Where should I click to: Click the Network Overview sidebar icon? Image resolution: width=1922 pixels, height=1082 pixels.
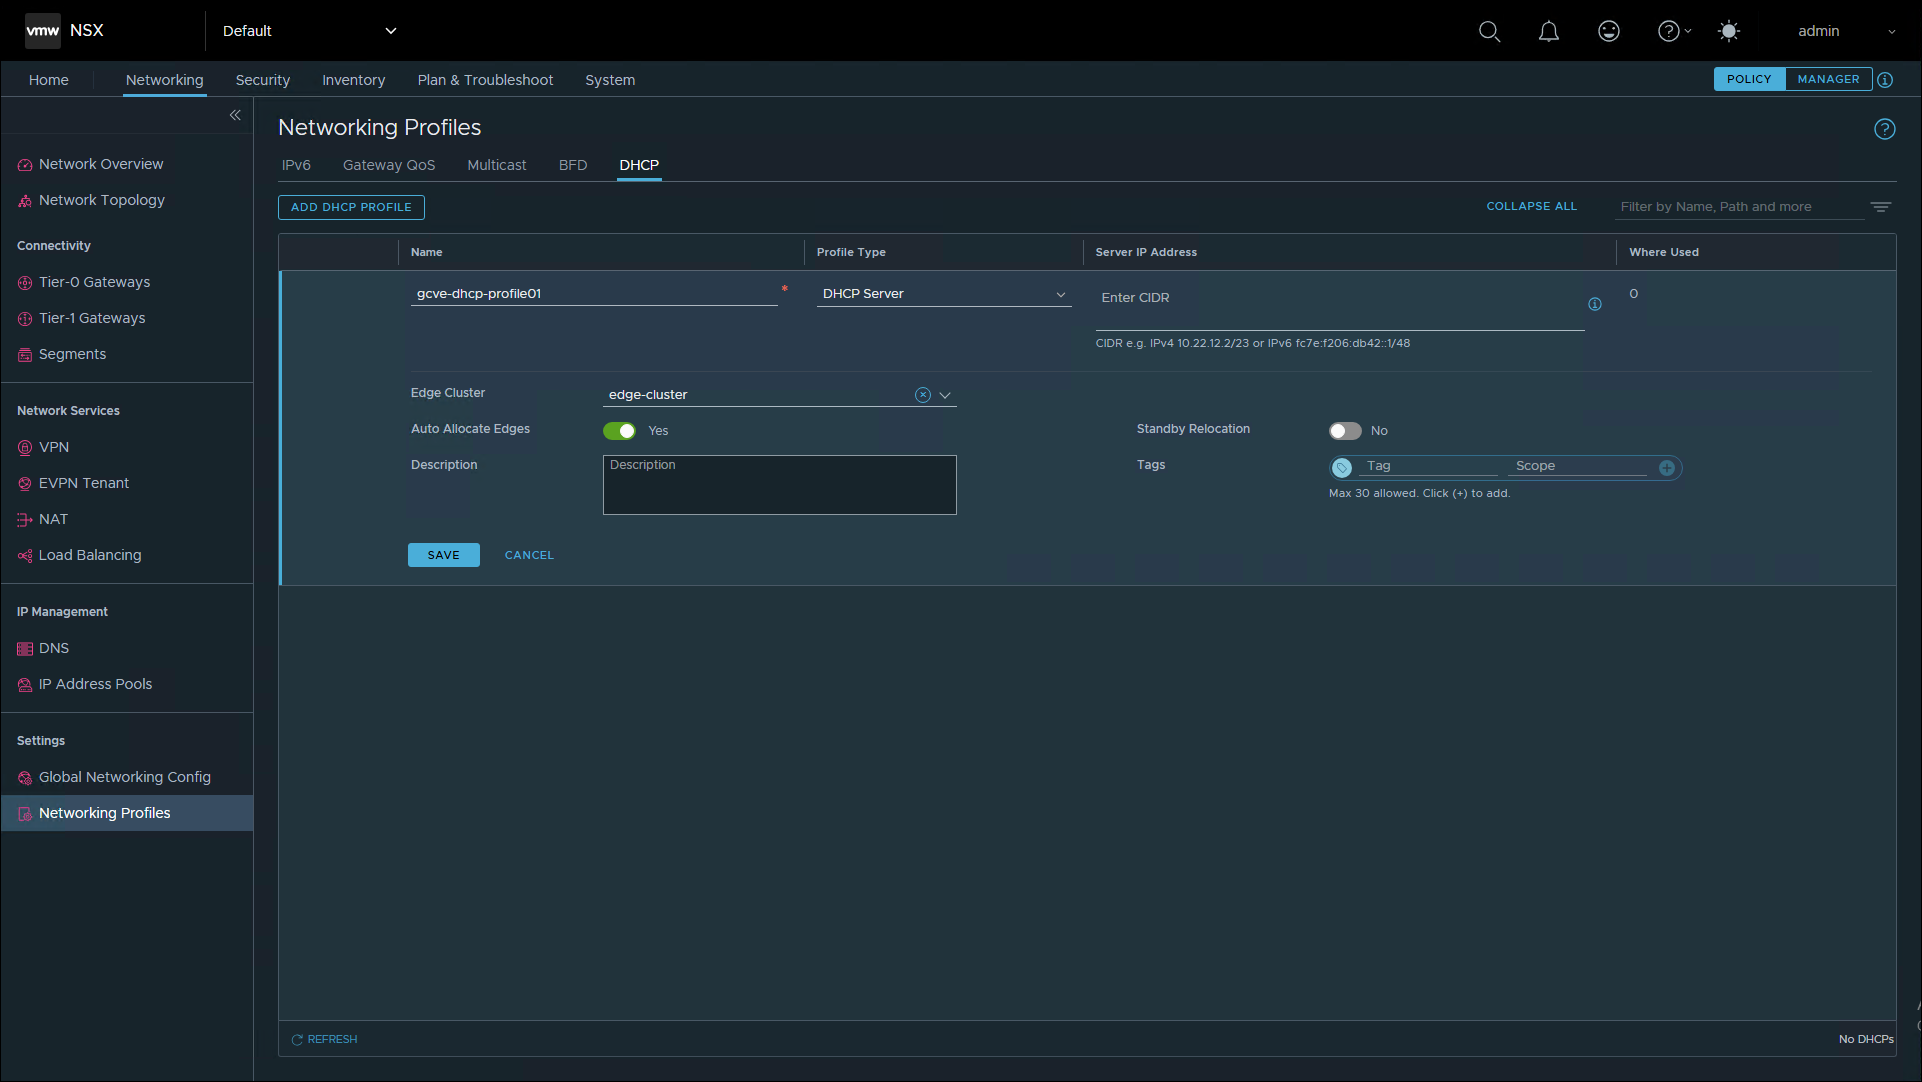25,165
